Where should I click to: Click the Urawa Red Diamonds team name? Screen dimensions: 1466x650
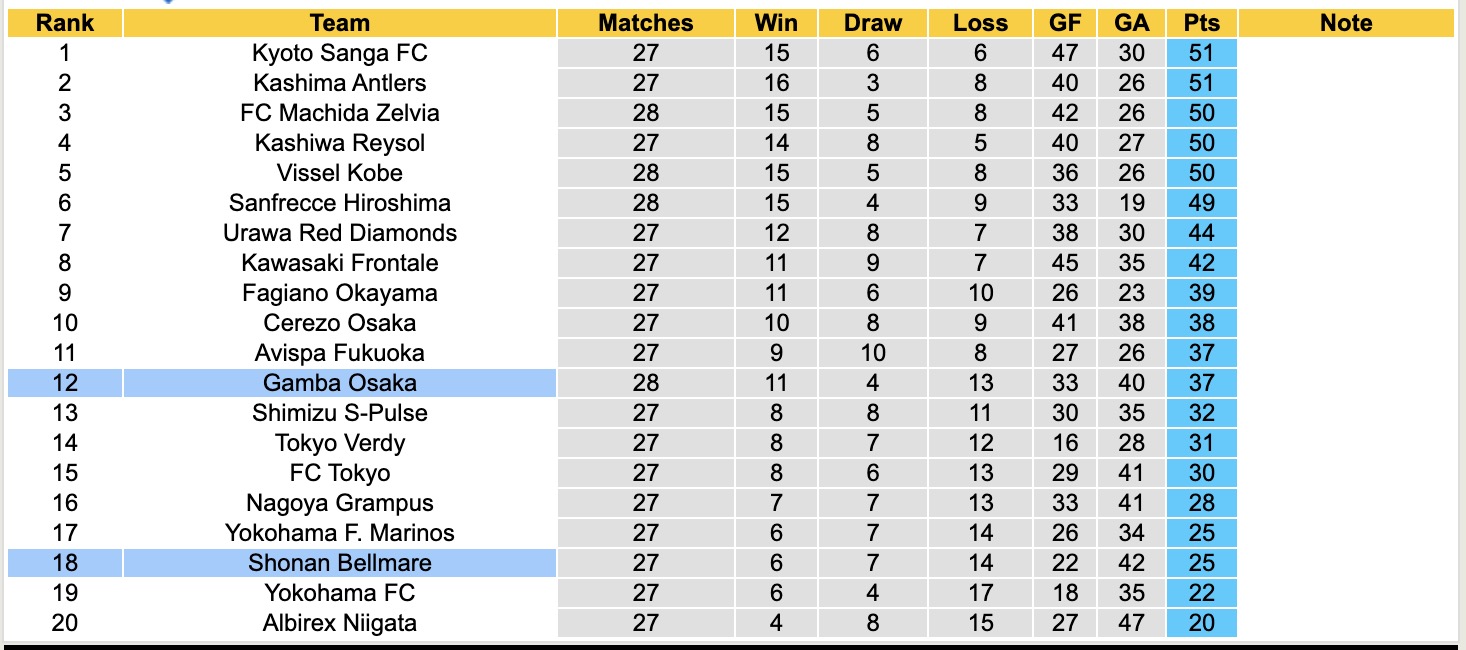coord(340,233)
